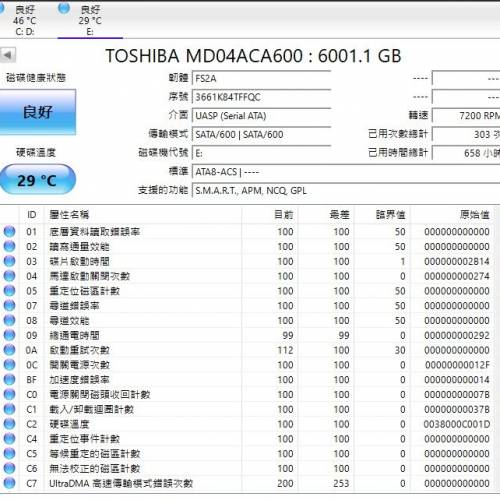Click the status icon for attribute 04
The width and height of the screenshot is (500, 500).
click(x=9, y=276)
